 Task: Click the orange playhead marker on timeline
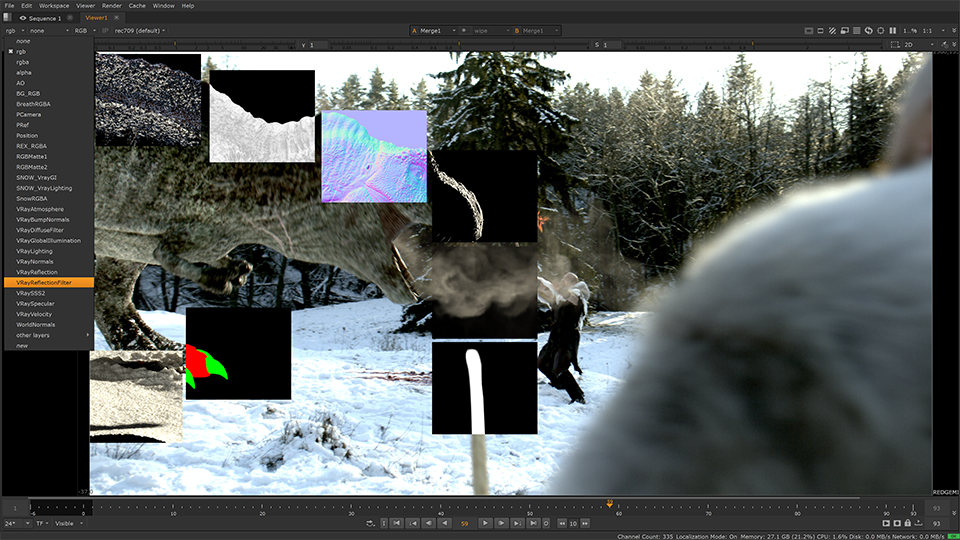coord(609,504)
